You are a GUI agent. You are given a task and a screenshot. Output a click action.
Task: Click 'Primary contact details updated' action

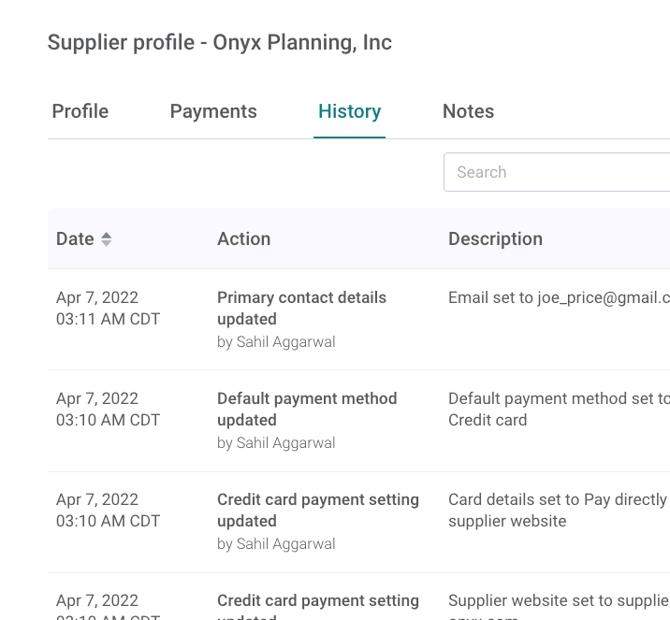[x=302, y=308]
